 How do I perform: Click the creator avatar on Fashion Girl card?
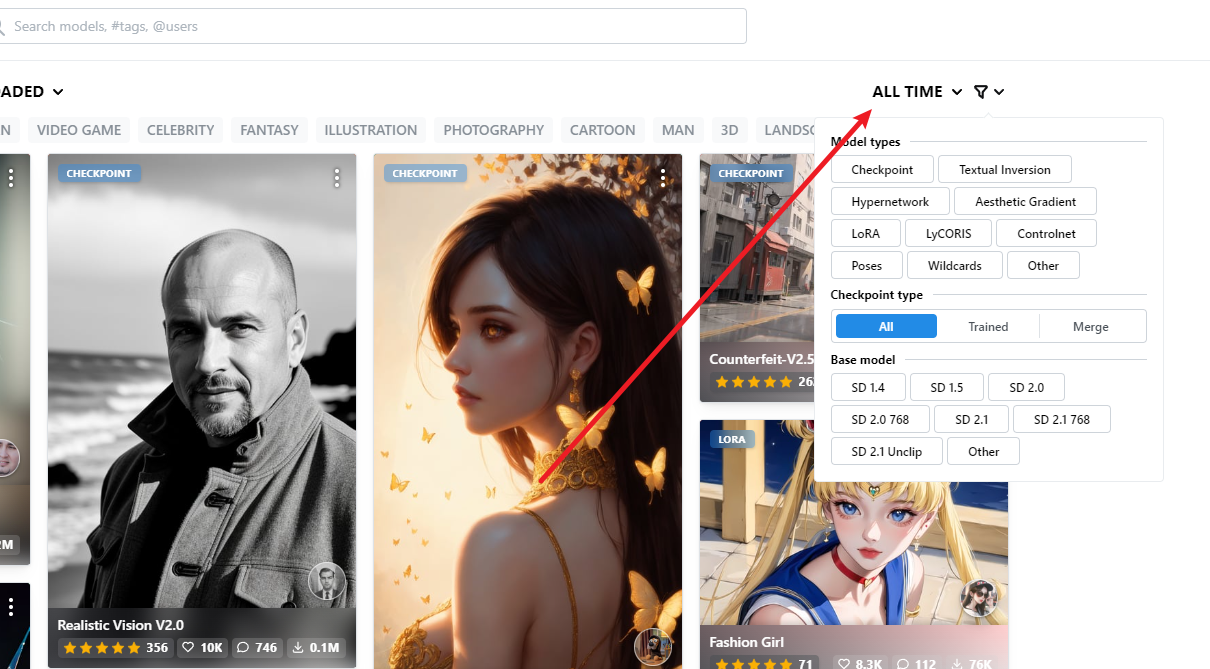(980, 599)
